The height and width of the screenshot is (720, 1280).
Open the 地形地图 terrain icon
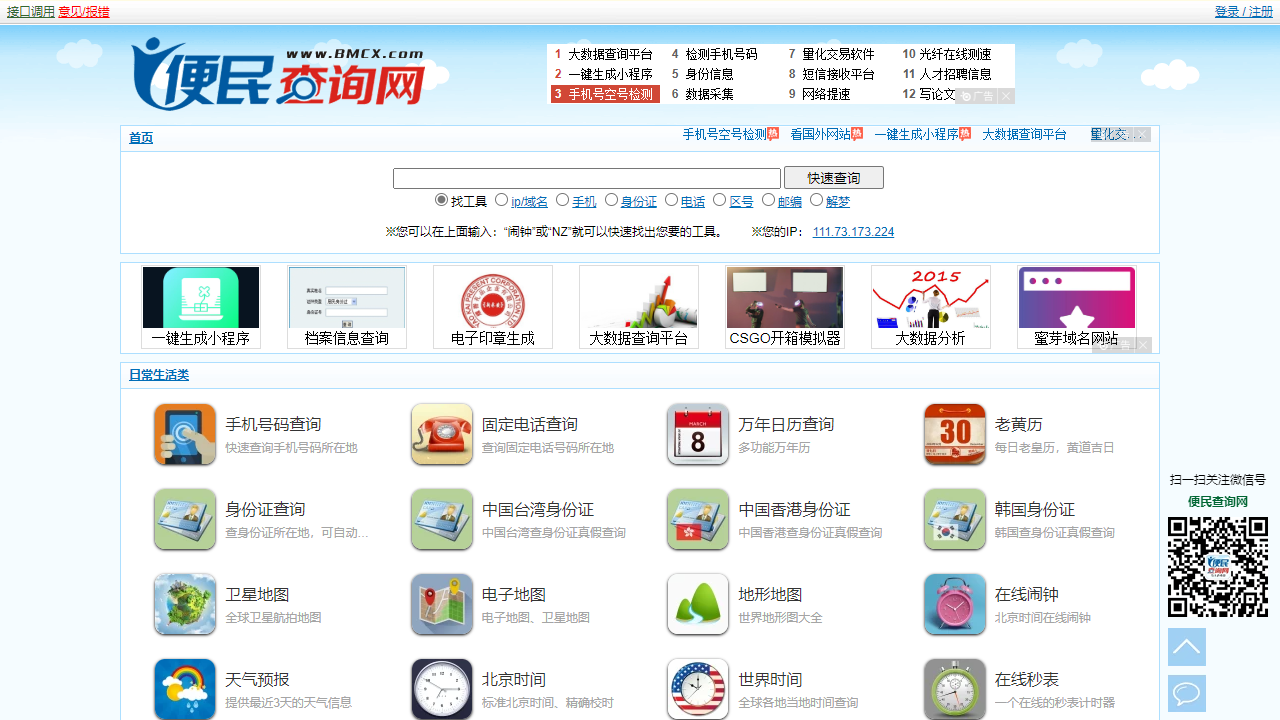[x=698, y=604]
